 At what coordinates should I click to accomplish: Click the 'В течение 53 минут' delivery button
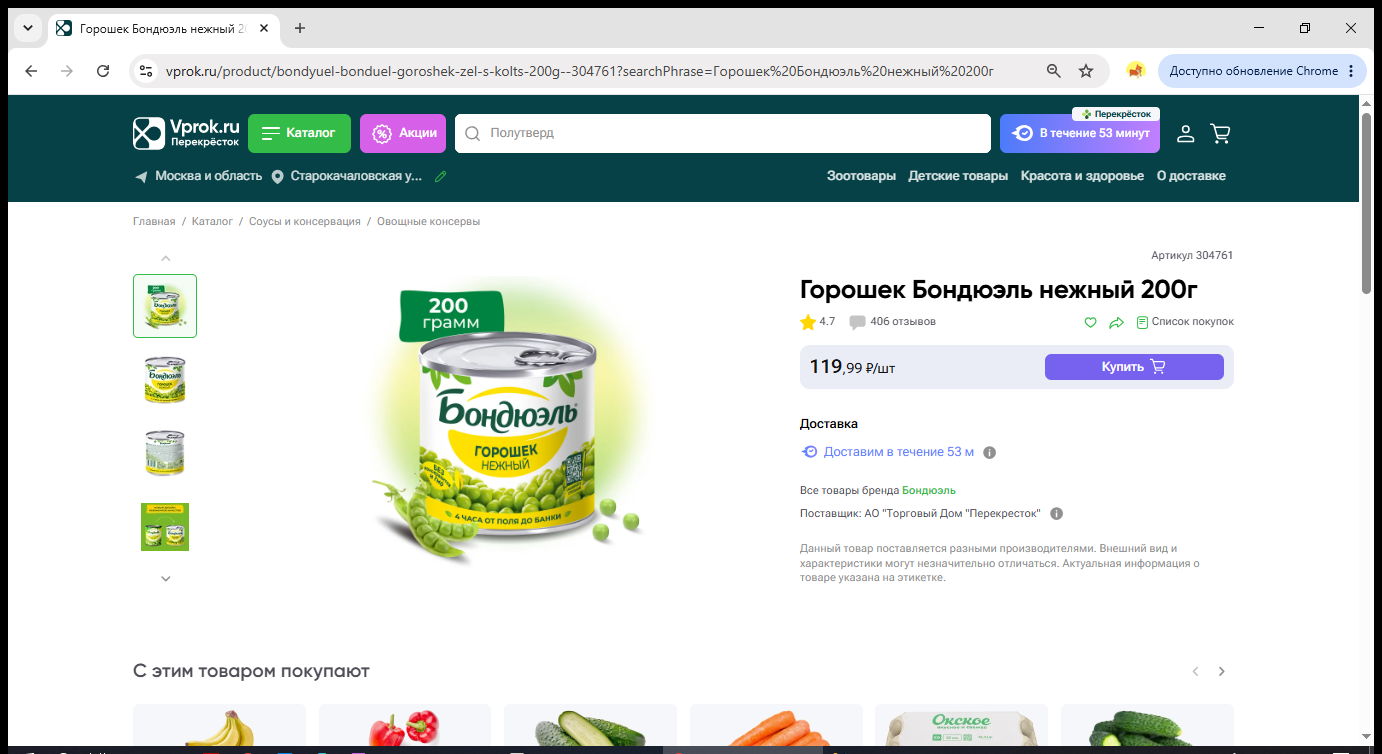(x=1080, y=133)
